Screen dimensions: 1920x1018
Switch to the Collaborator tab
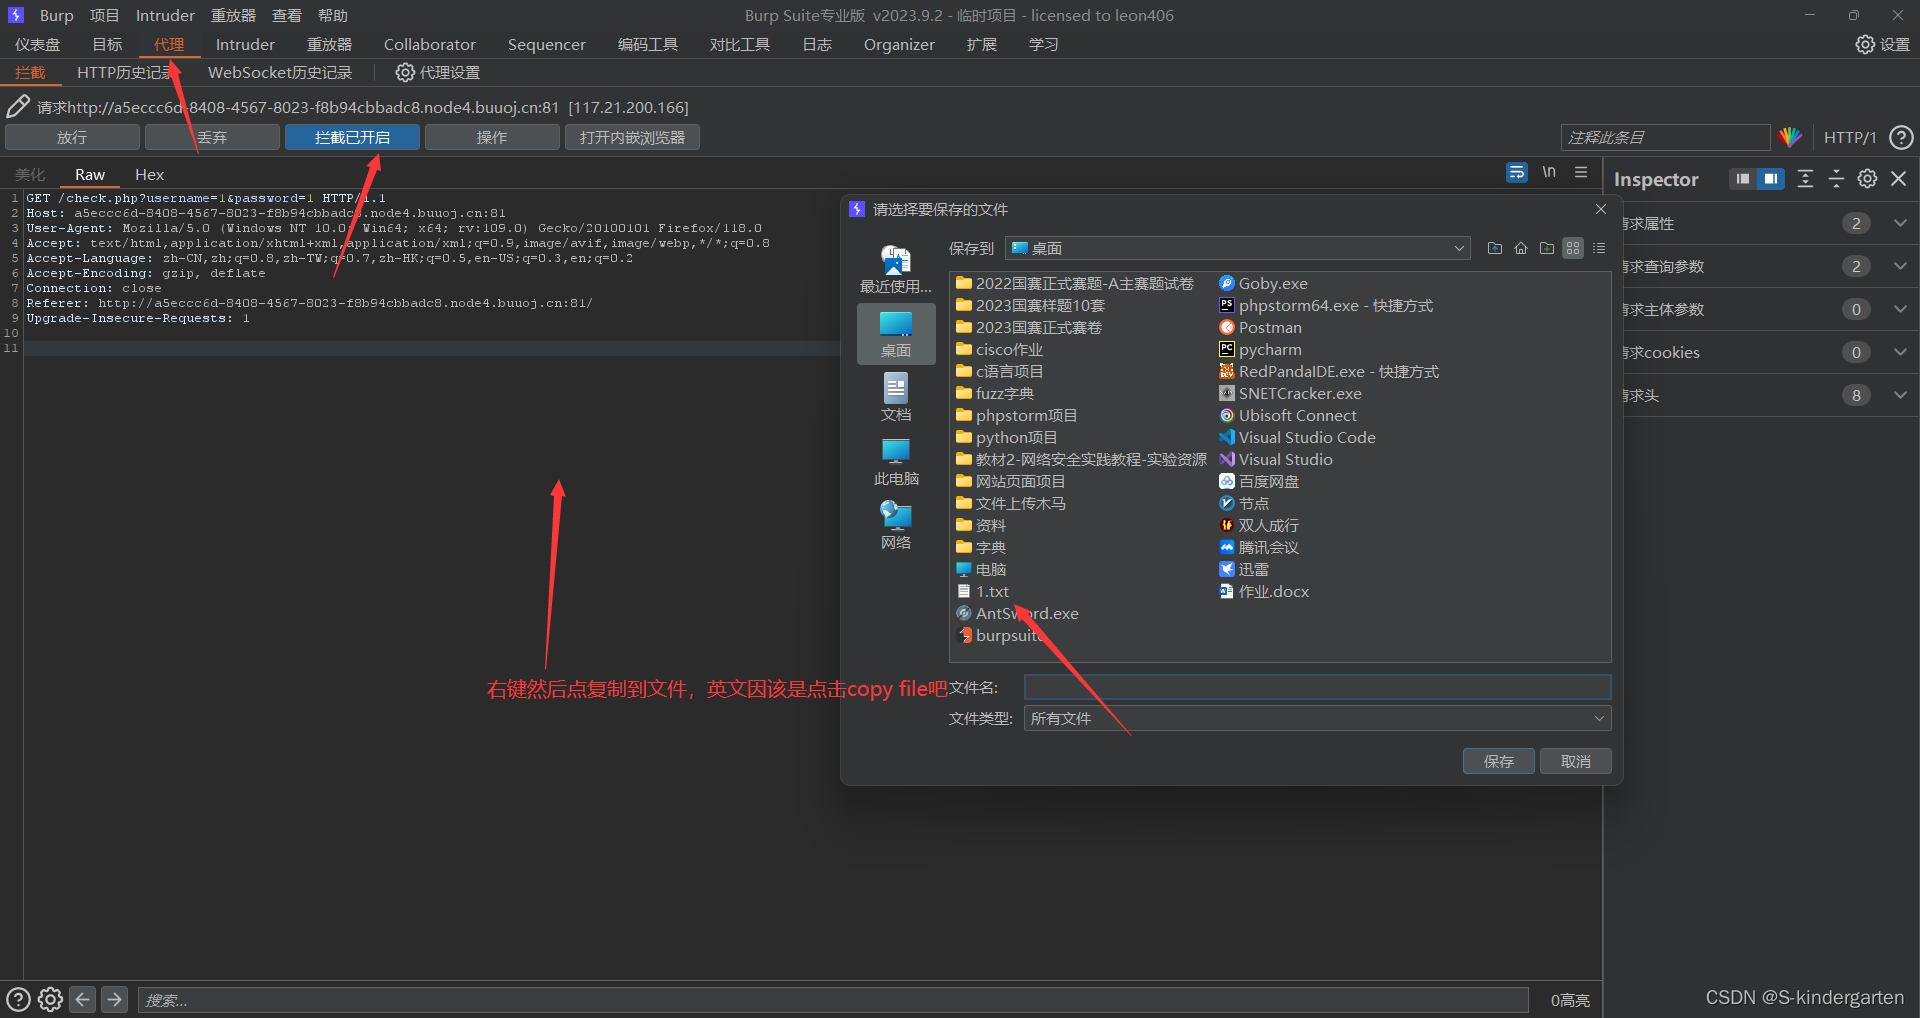[x=430, y=44]
